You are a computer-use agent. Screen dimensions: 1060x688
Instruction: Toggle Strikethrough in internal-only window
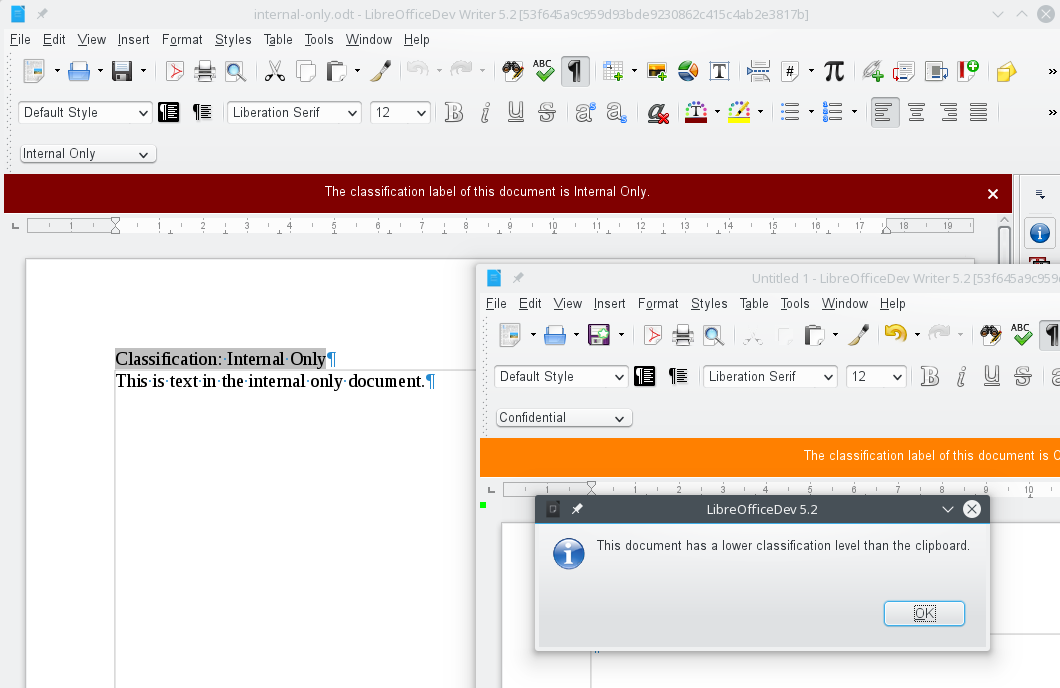pos(547,112)
